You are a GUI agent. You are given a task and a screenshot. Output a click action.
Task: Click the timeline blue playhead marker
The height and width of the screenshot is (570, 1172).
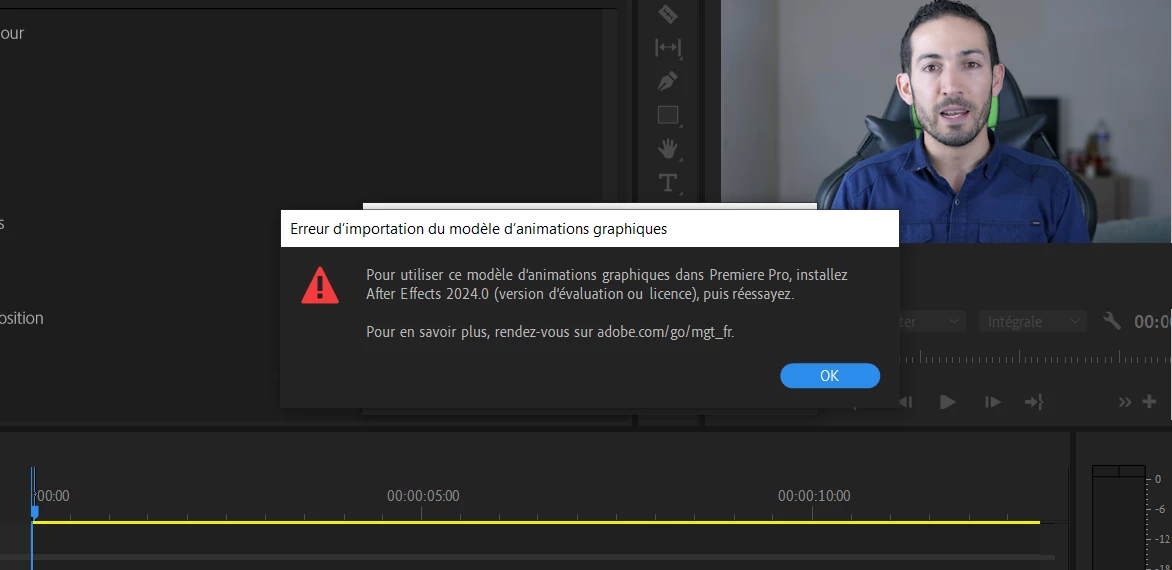(x=34, y=512)
